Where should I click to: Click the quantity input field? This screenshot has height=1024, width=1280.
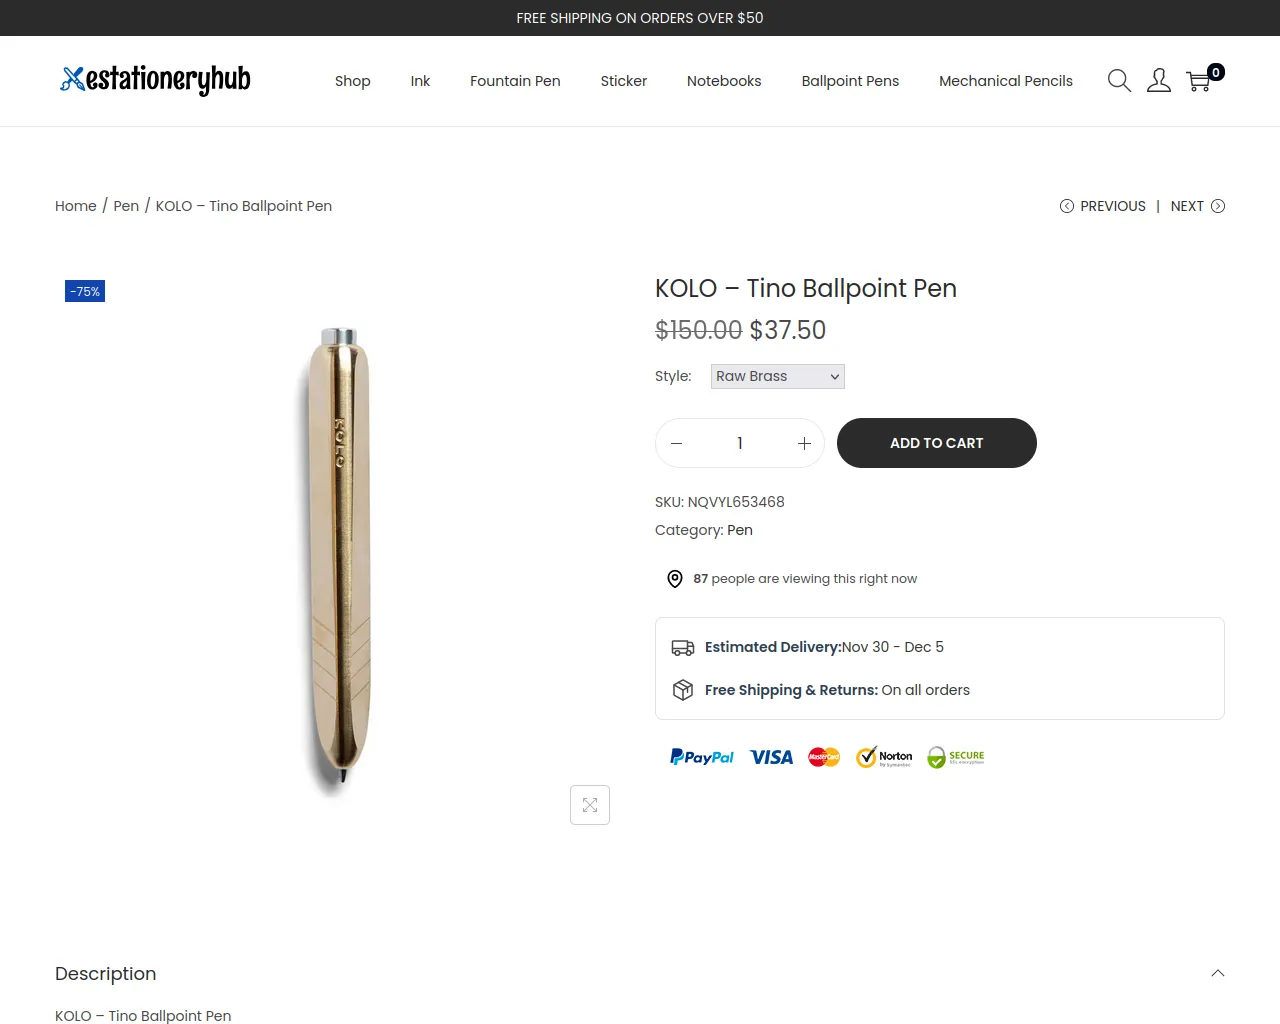740,443
